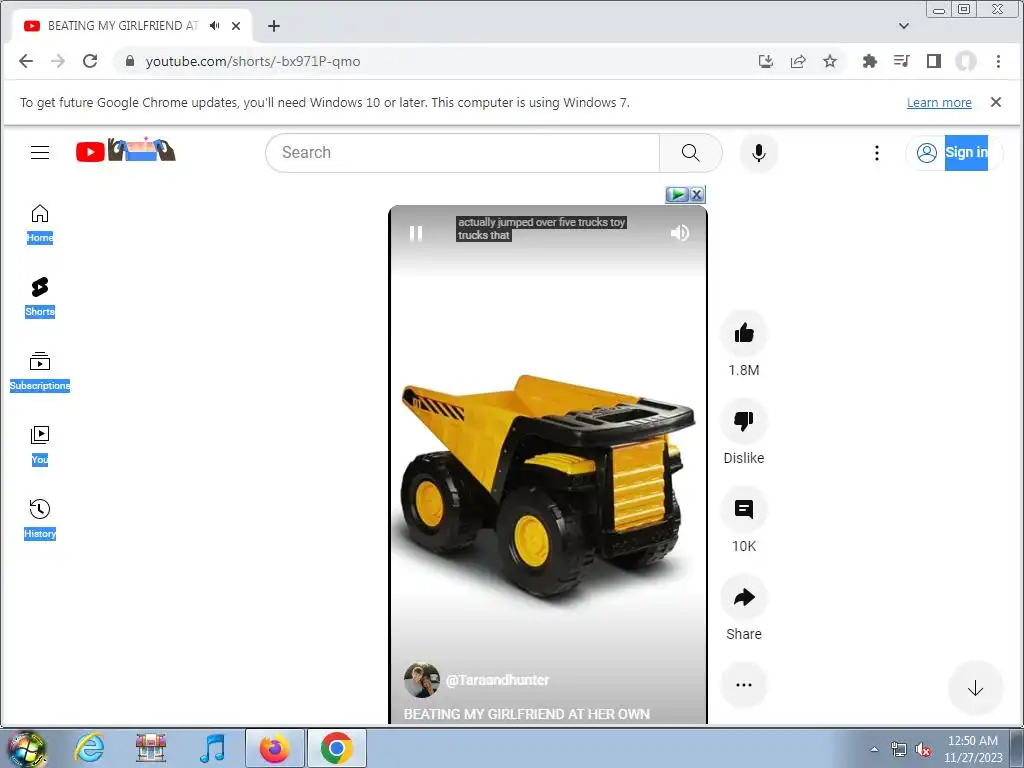Click the Chrome taskbar button
The height and width of the screenshot is (768, 1024).
click(337, 748)
